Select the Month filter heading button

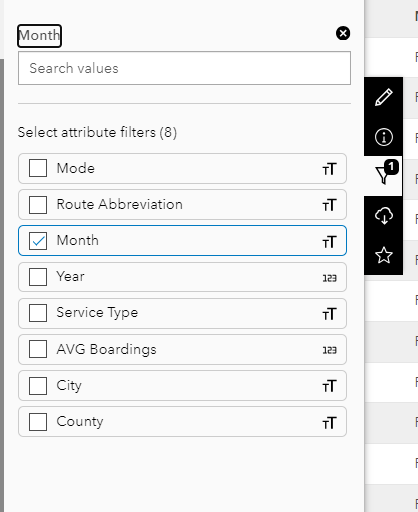pos(39,36)
